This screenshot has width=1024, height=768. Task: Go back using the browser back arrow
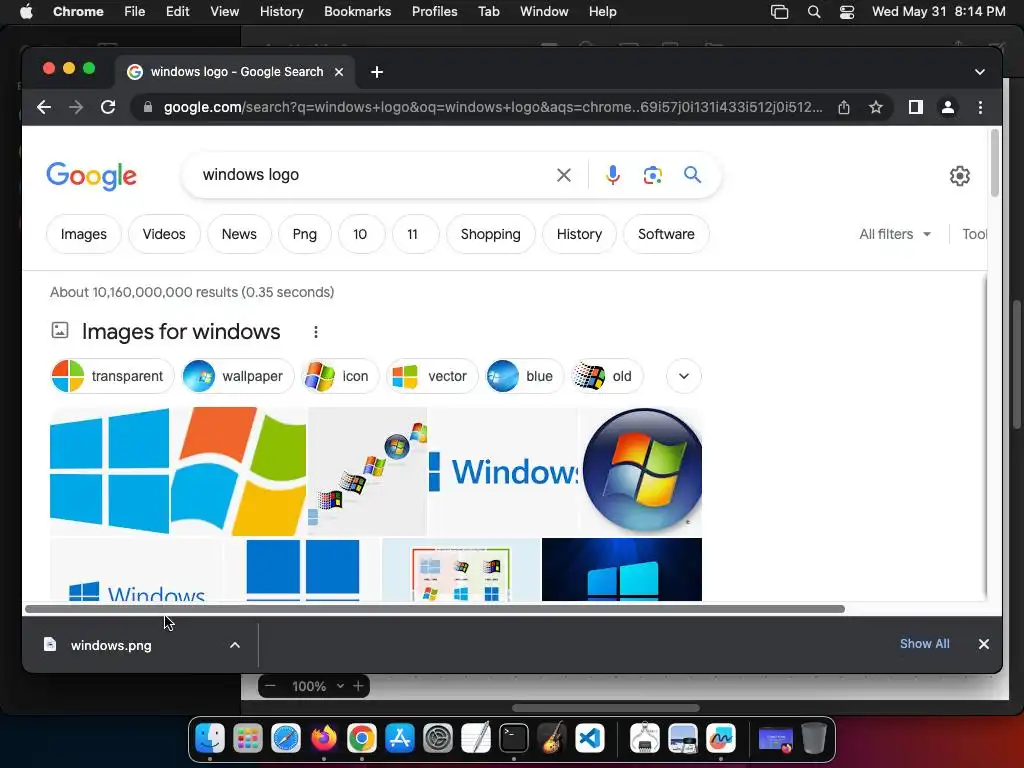44,107
